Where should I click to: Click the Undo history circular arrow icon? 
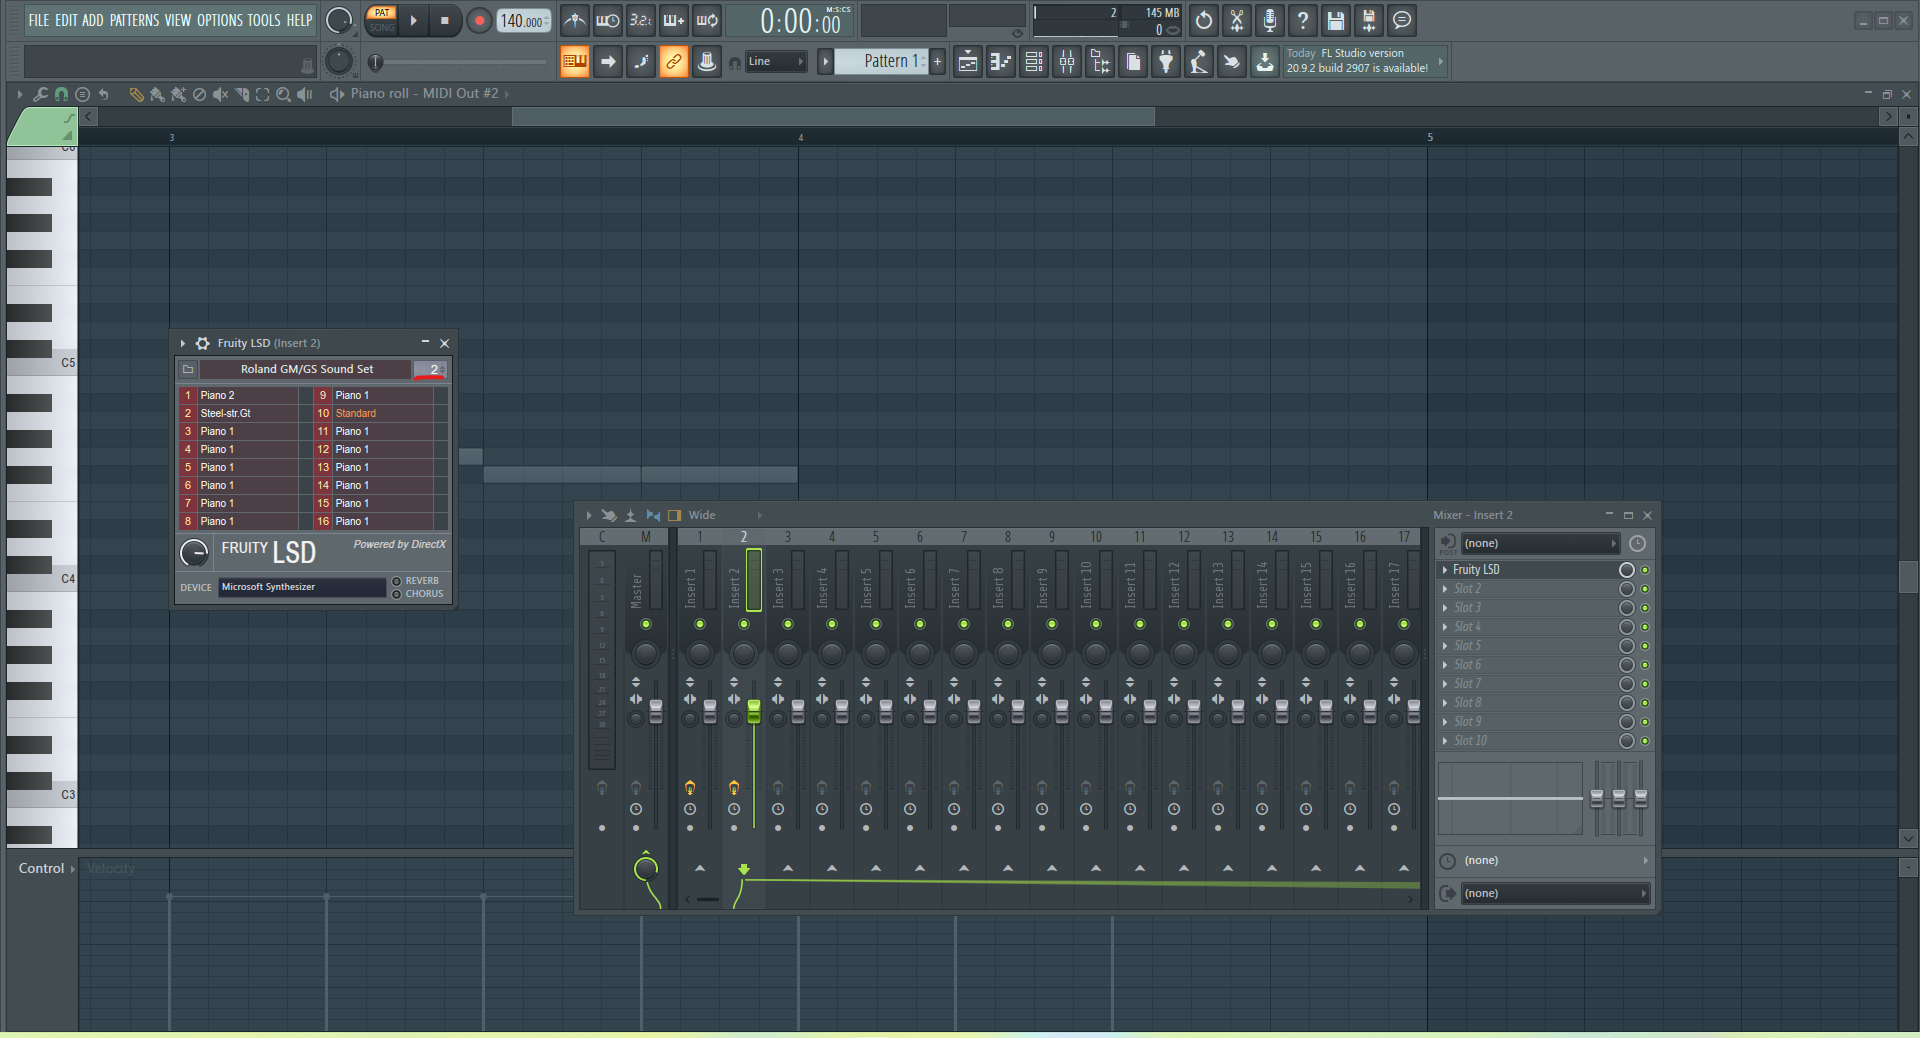pyautogui.click(x=1204, y=20)
